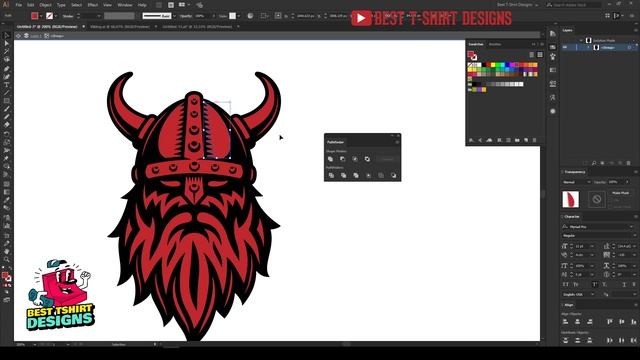
Task: Click the Fill/Stroke indicator in Swatches panel
Action: pos(472,55)
